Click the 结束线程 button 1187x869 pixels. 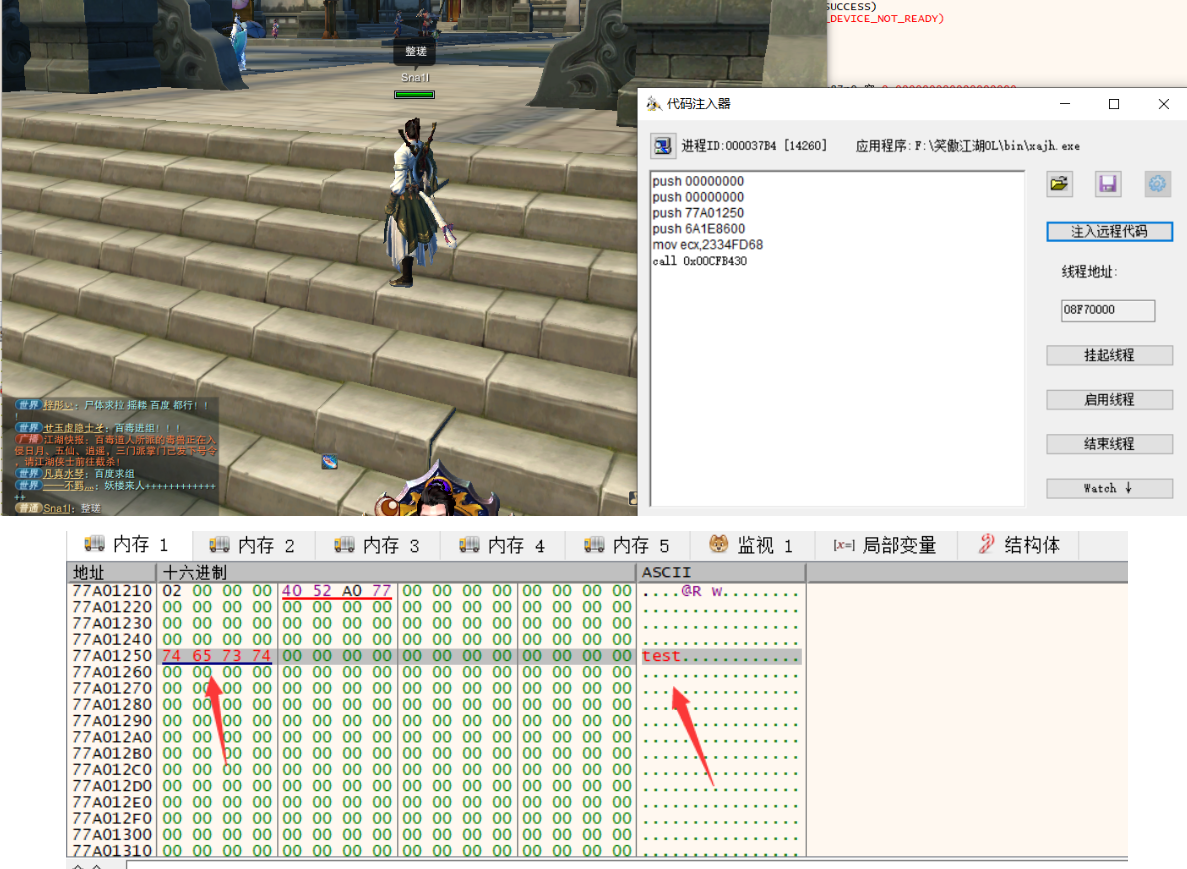point(1109,444)
